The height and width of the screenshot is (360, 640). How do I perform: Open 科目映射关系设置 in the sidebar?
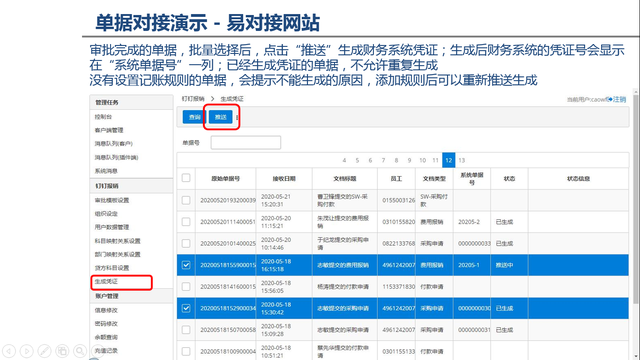118,241
